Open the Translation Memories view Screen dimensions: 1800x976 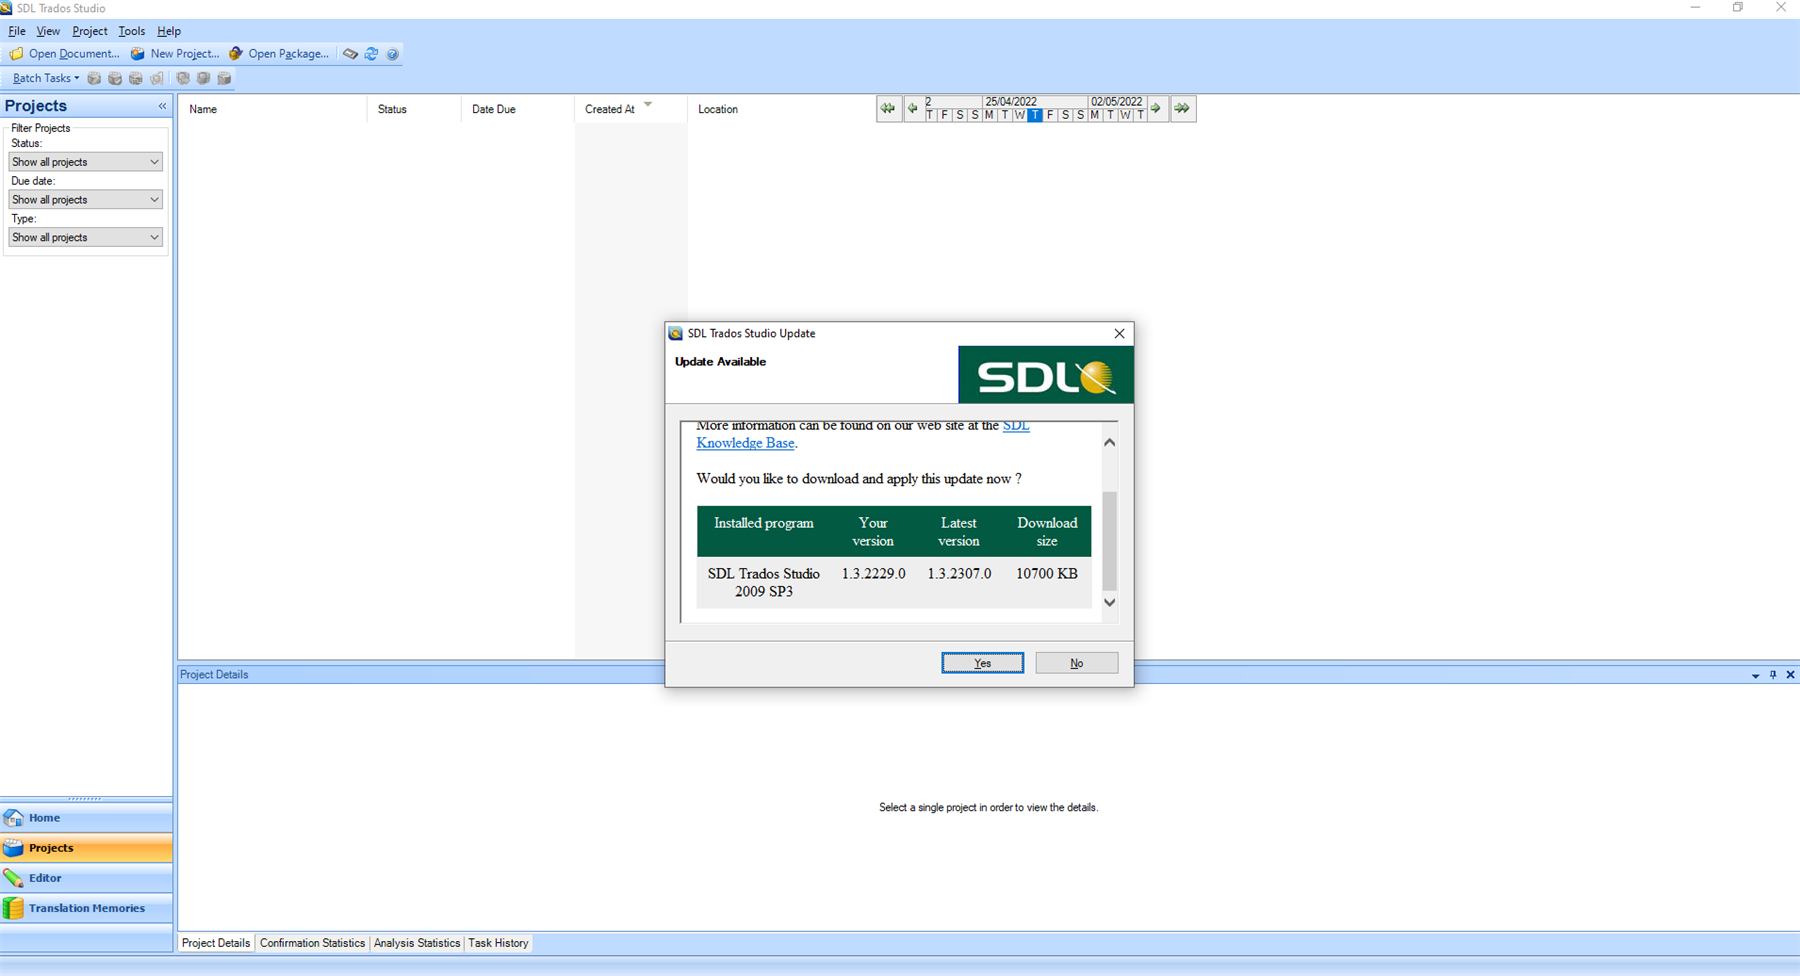pos(86,908)
